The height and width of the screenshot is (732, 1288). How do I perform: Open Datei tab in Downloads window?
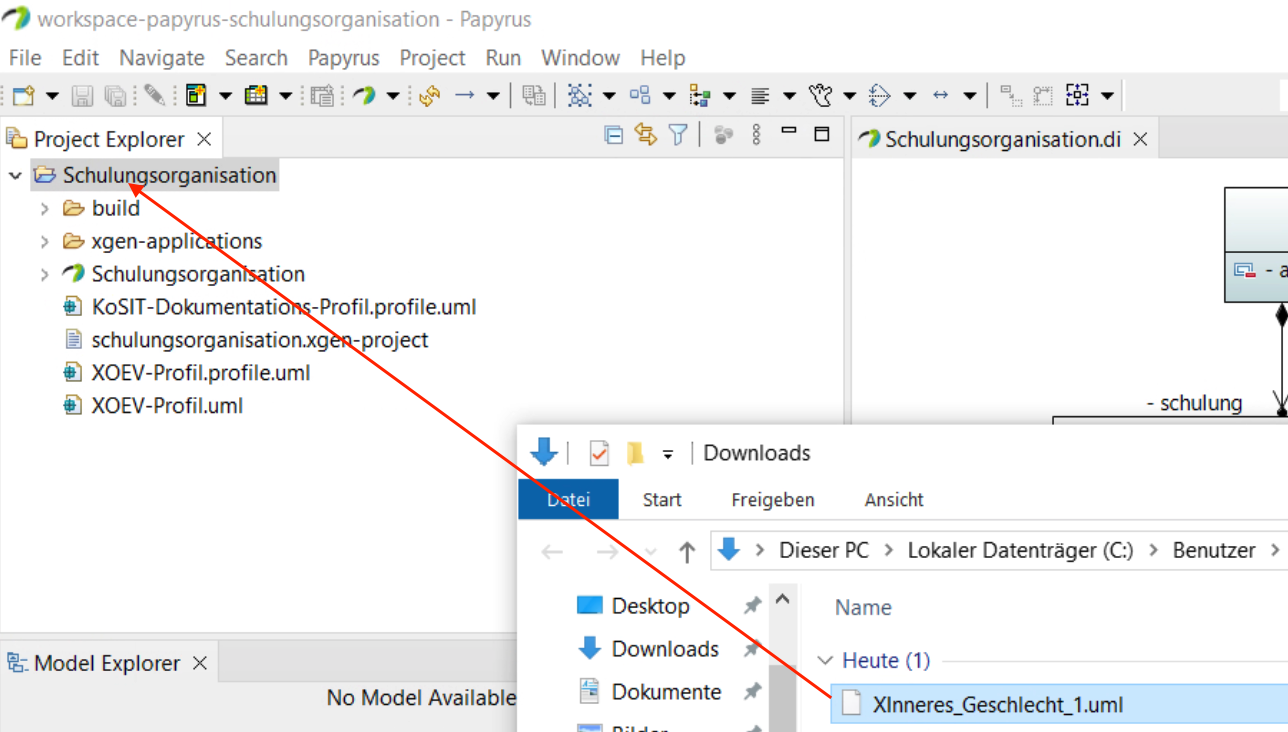click(568, 499)
